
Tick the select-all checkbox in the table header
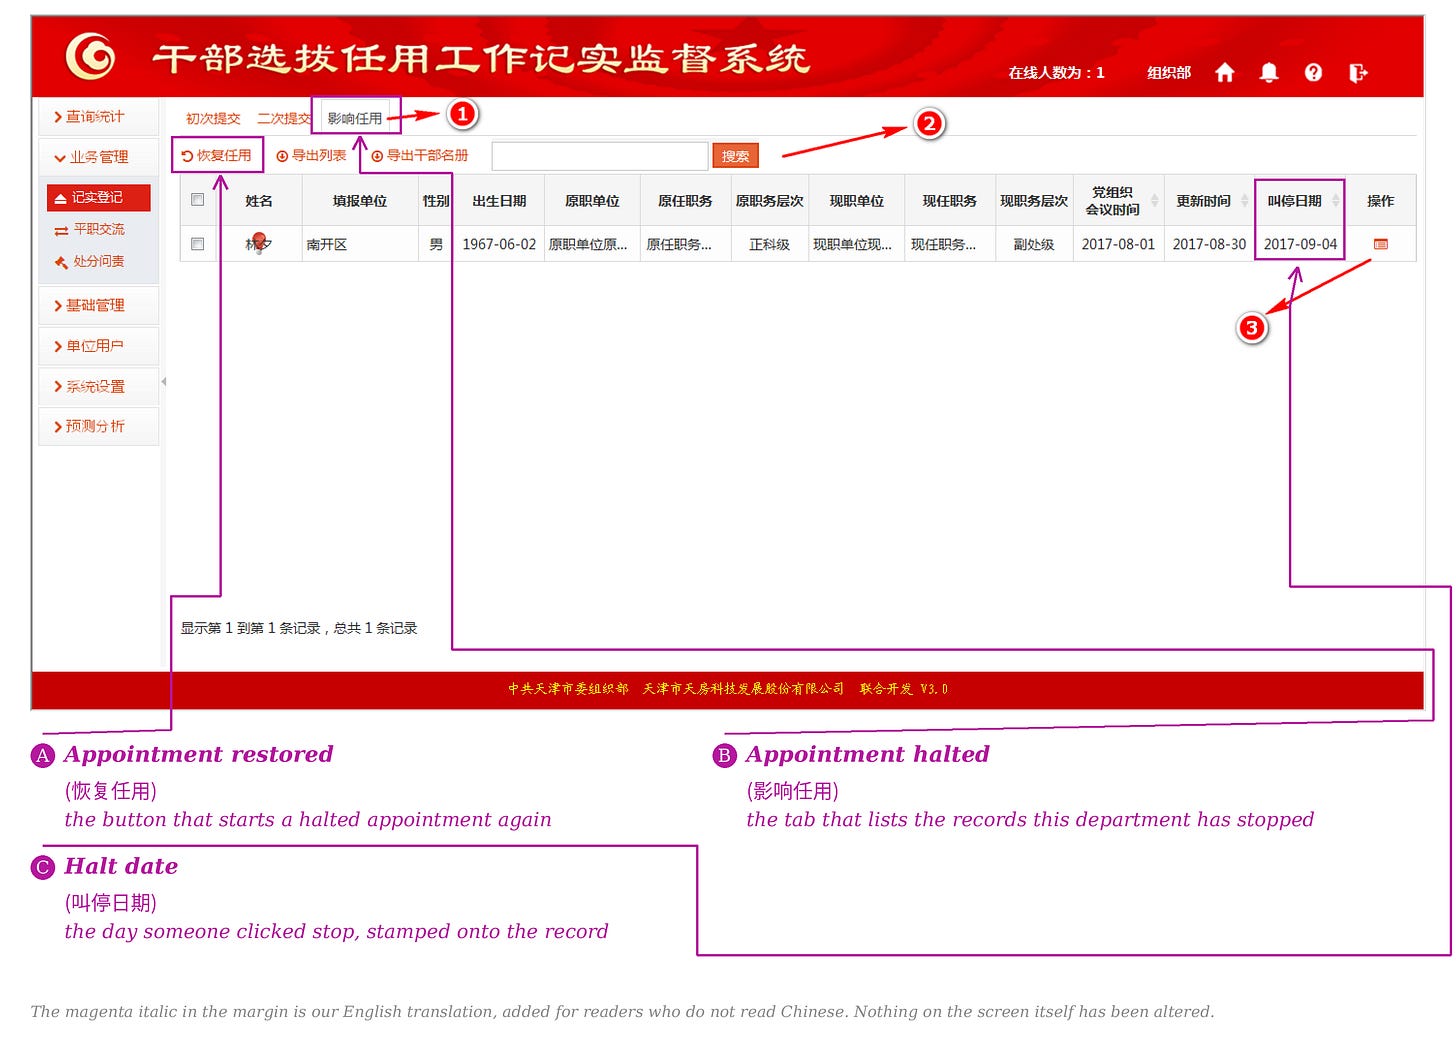pos(197,200)
